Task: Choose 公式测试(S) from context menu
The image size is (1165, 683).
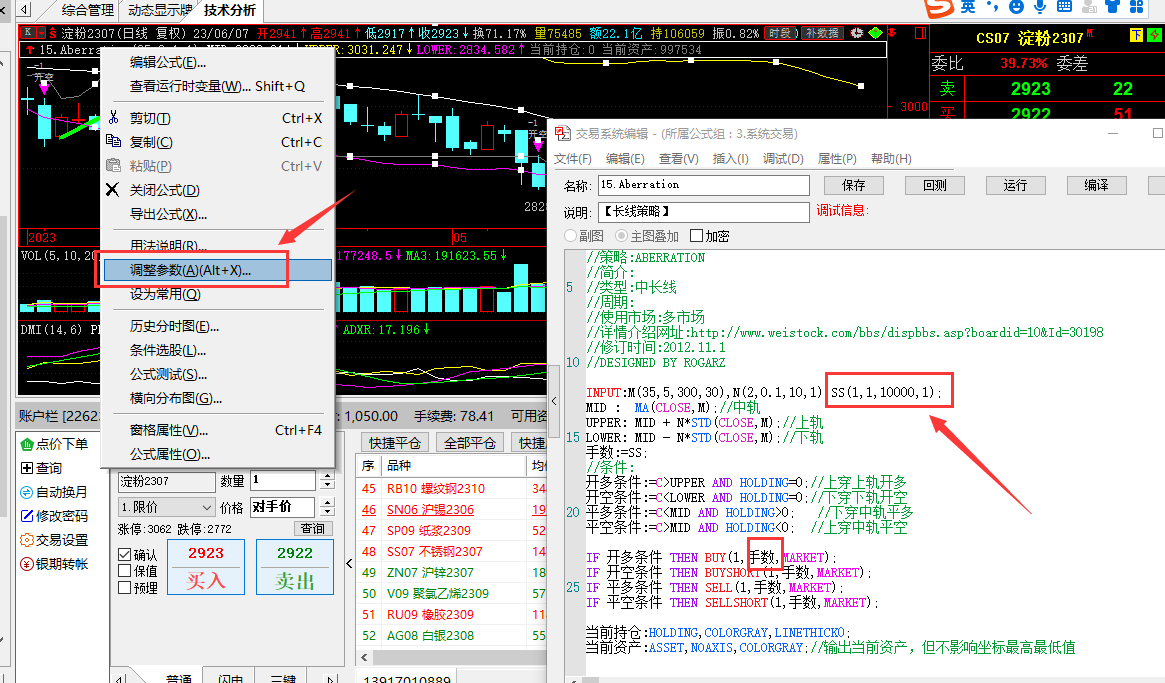Action: click(x=218, y=374)
